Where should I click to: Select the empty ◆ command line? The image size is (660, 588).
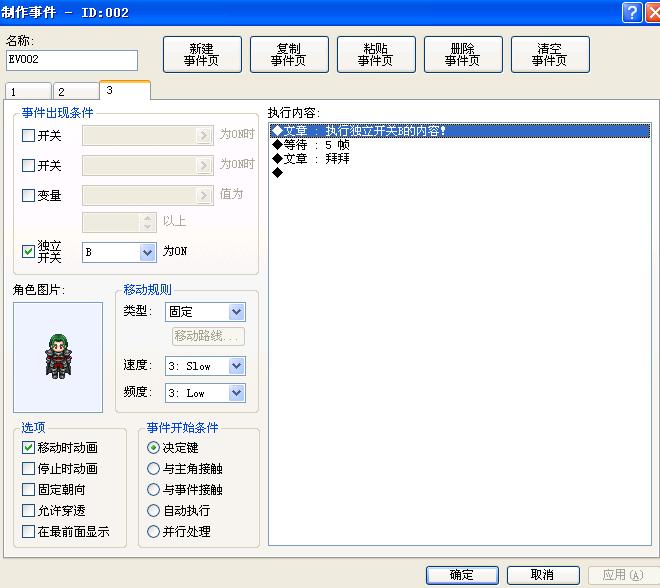click(460, 173)
